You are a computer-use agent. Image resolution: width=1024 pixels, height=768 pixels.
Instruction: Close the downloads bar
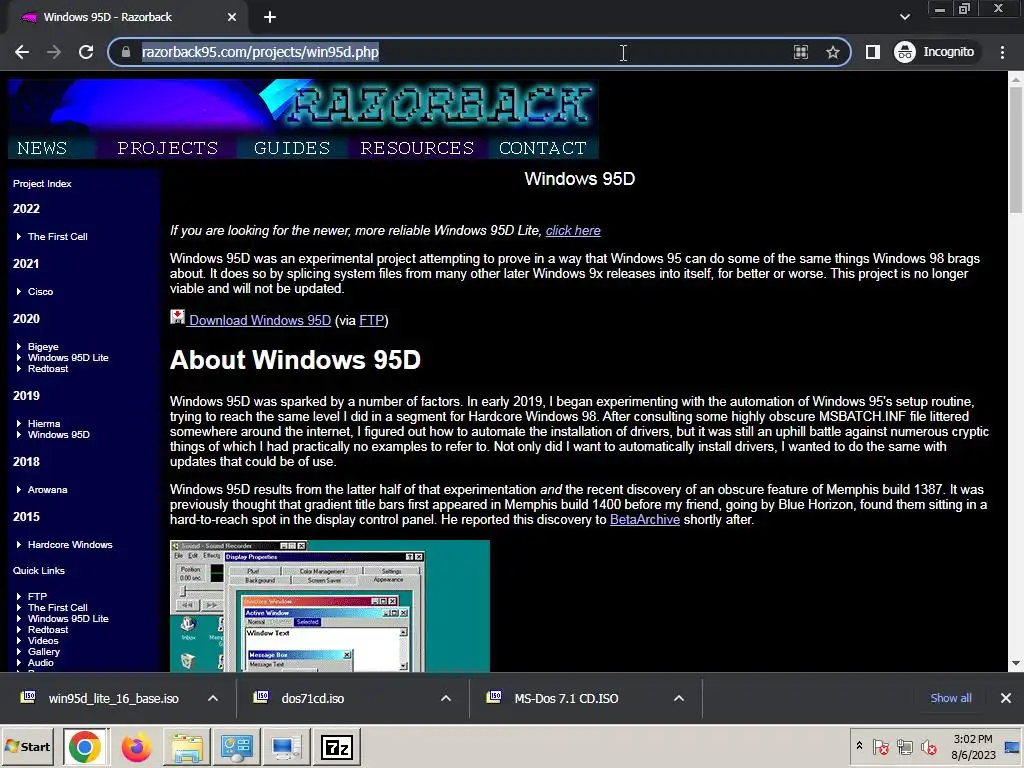(x=1006, y=698)
